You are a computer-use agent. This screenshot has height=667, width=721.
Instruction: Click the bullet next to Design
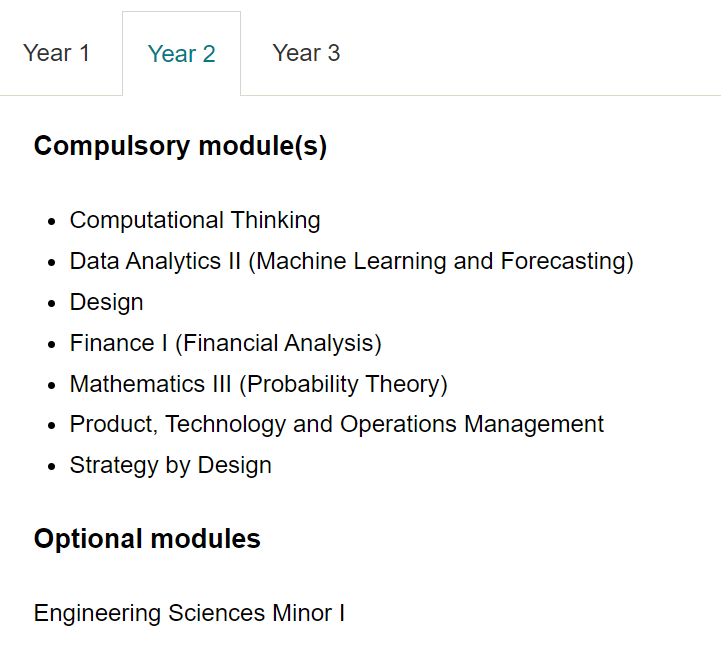pos(52,304)
